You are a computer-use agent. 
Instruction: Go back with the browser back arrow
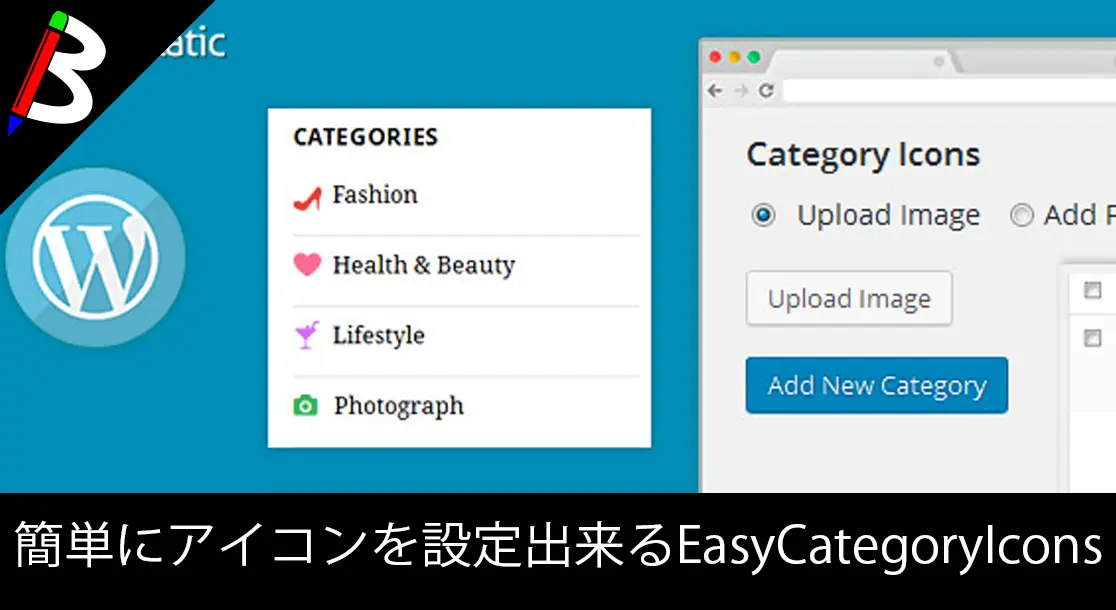point(715,90)
